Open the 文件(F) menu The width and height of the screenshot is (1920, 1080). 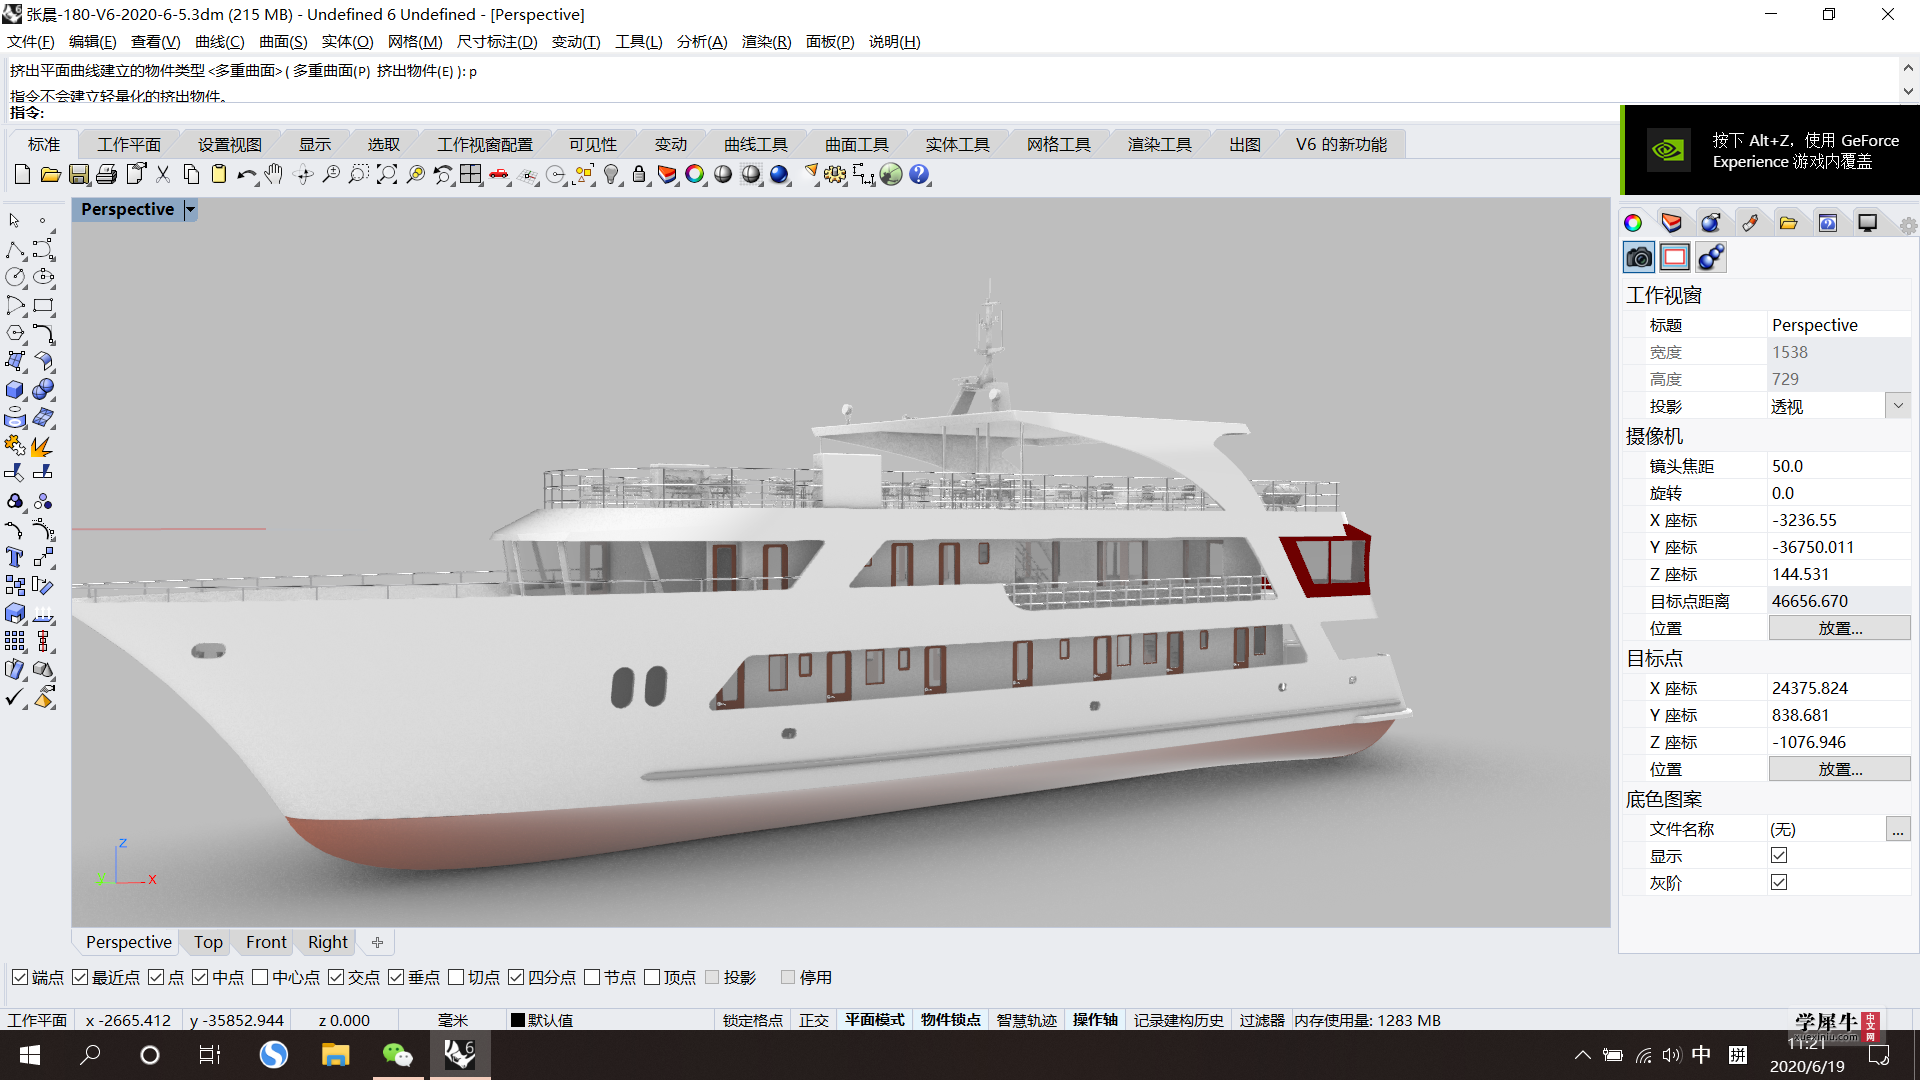(30, 41)
